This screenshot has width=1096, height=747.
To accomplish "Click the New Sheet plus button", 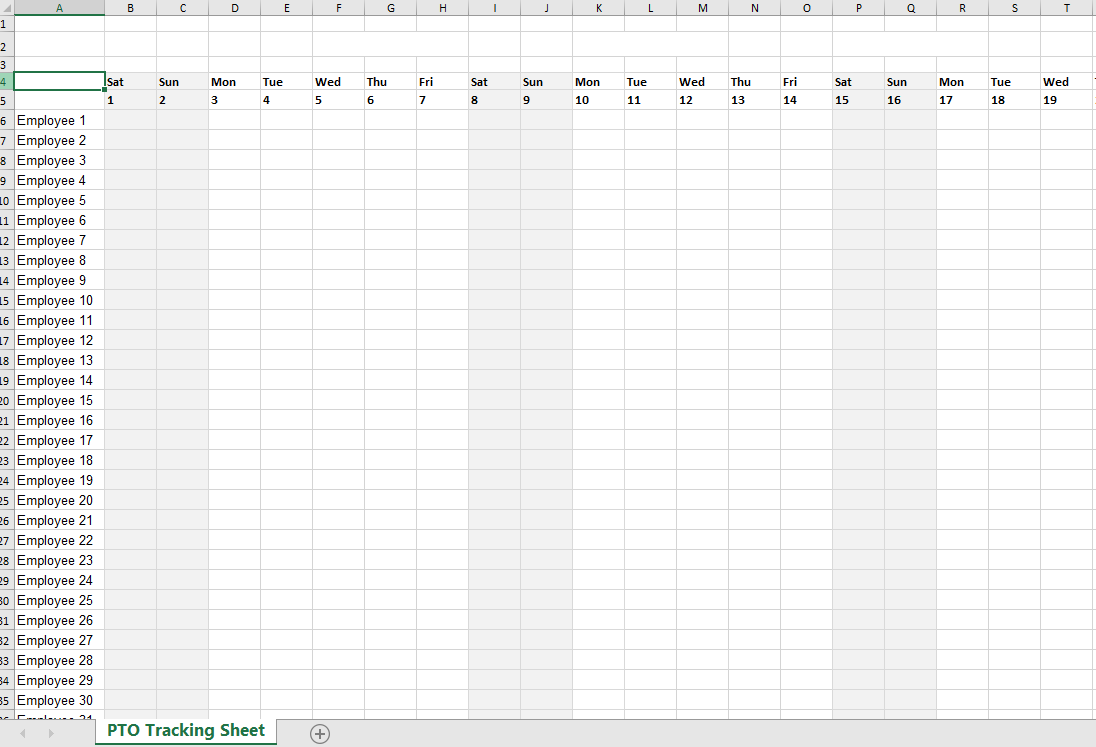I will [x=320, y=734].
